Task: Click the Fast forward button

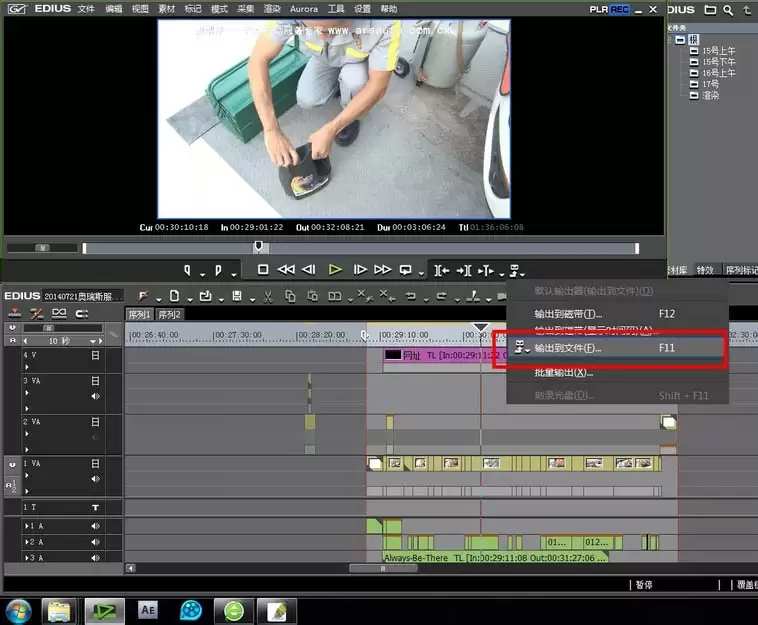Action: (383, 269)
